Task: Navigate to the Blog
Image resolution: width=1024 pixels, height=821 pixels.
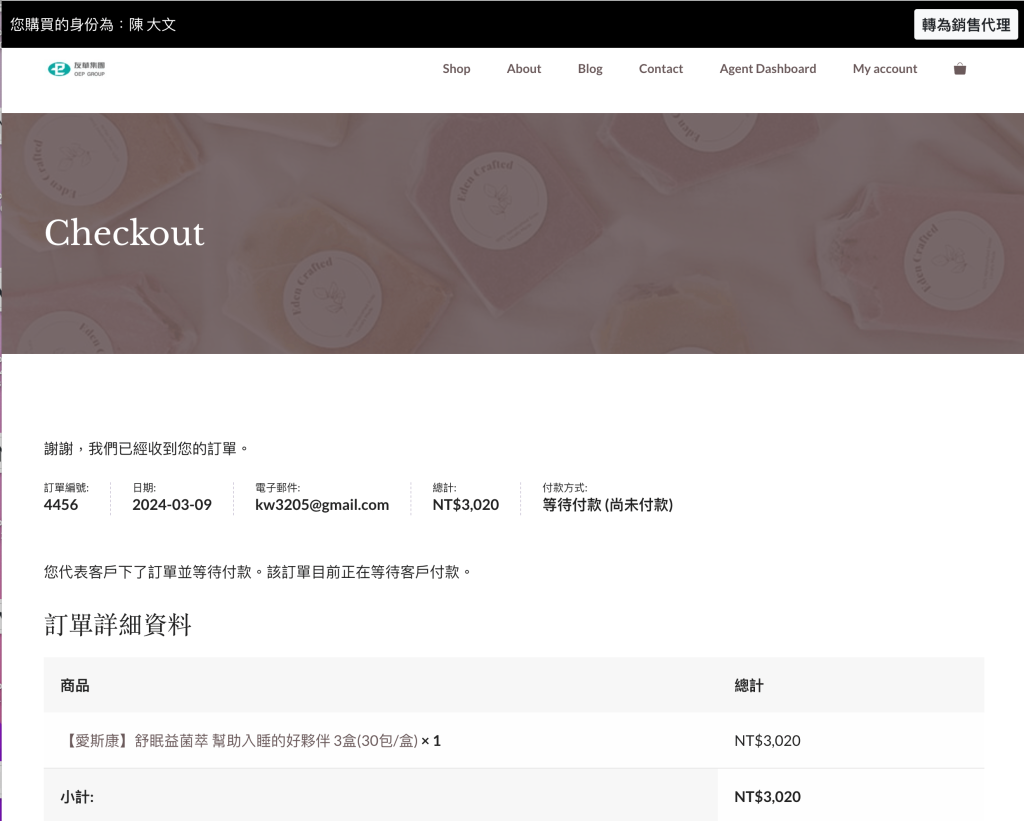Action: tap(590, 69)
